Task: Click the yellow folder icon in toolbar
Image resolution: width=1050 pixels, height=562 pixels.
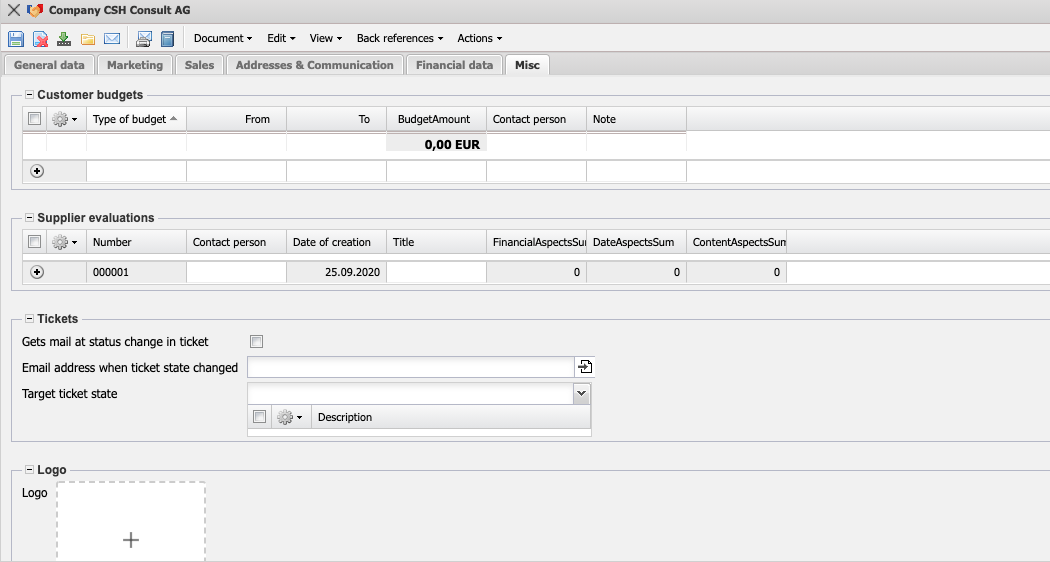Action: 88,39
